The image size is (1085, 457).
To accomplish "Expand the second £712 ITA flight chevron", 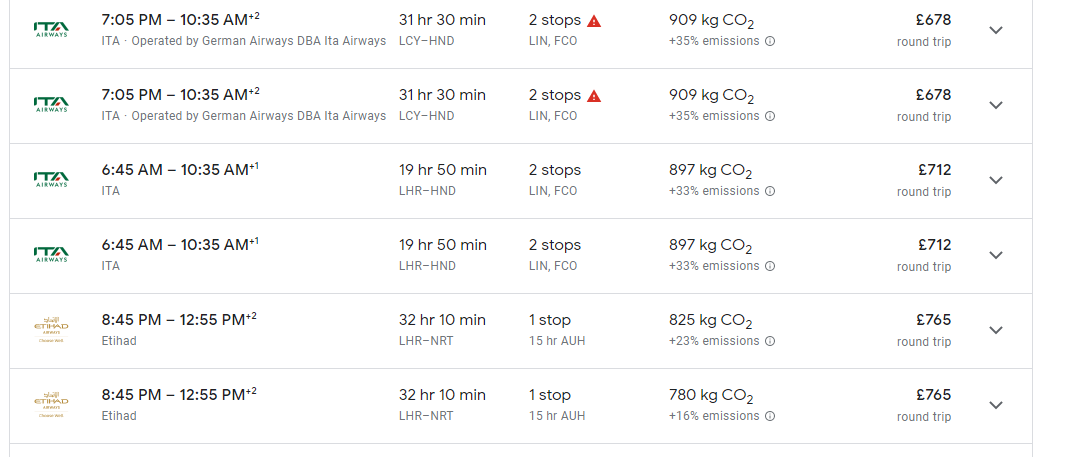I will [996, 255].
